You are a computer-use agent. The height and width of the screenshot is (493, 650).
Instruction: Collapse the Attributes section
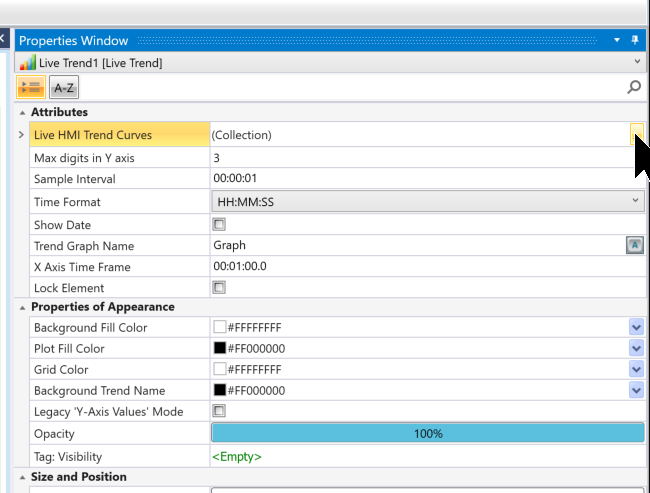pos(22,112)
